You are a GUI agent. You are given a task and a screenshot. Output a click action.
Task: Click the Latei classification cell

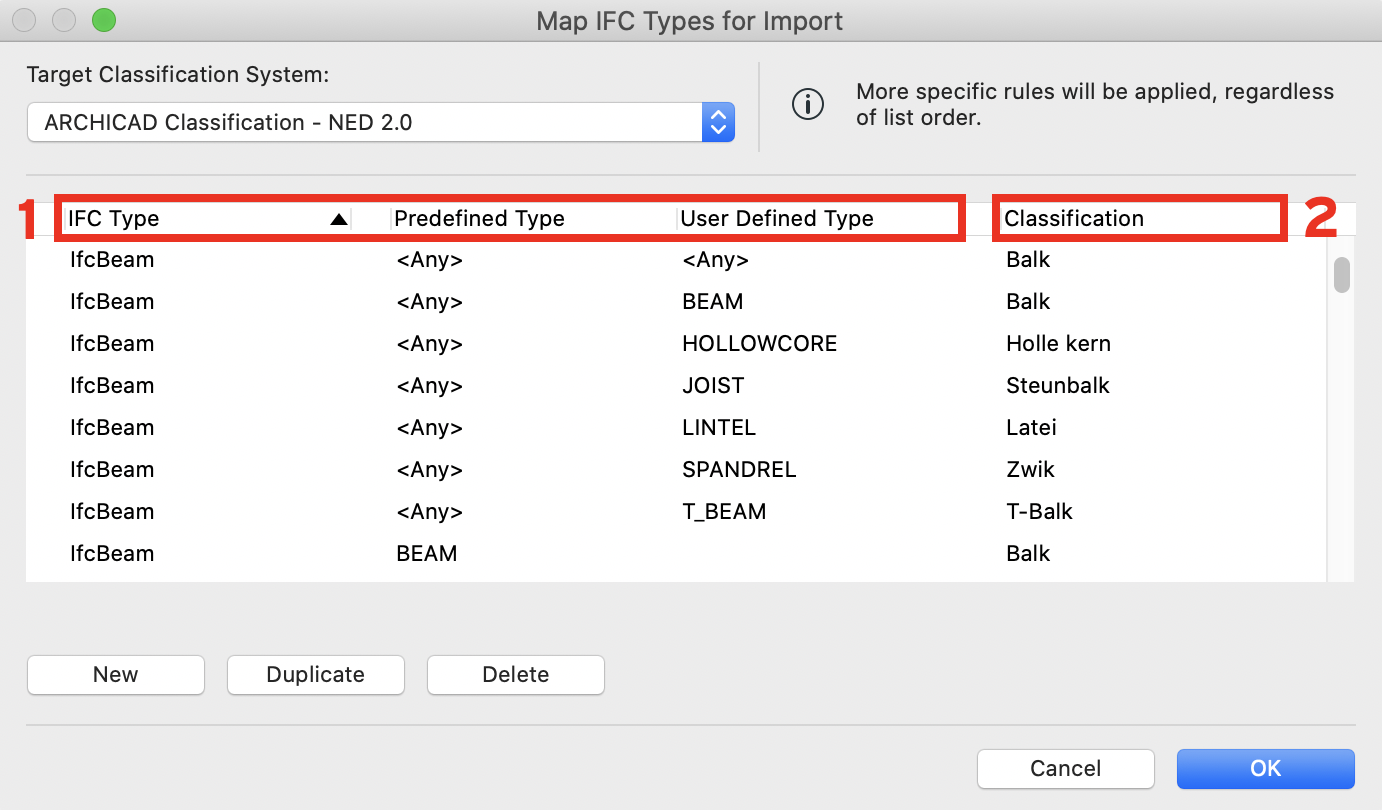tap(1031, 427)
